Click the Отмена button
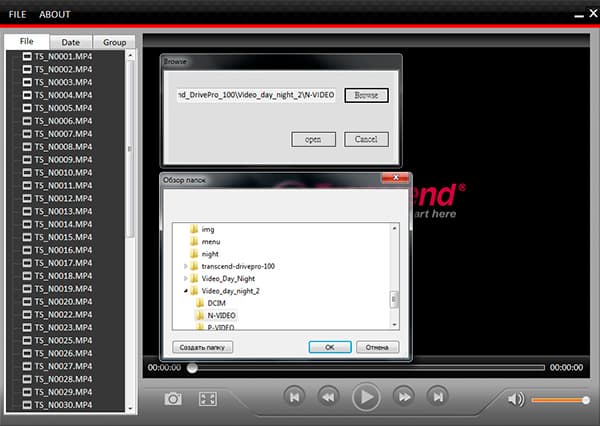The height and width of the screenshot is (426, 600). (377, 347)
